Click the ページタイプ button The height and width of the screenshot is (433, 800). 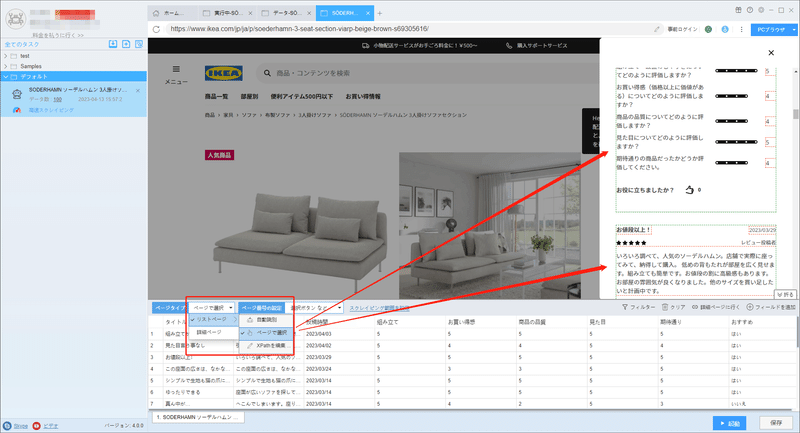[170, 308]
